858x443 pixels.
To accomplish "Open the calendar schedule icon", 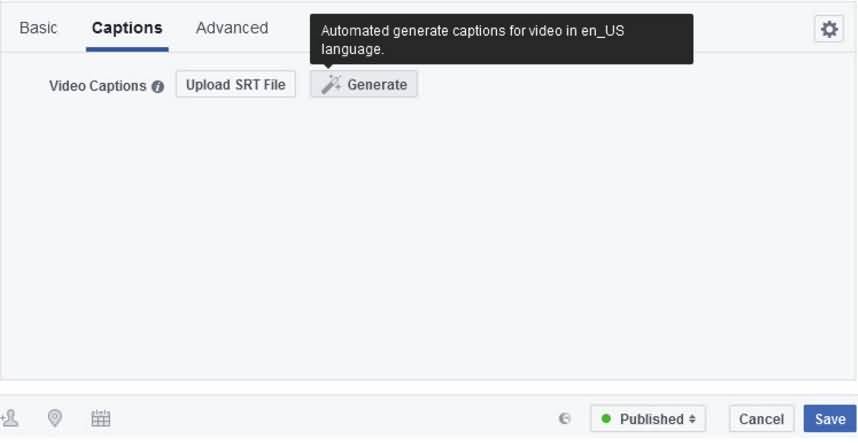I will pos(101,419).
